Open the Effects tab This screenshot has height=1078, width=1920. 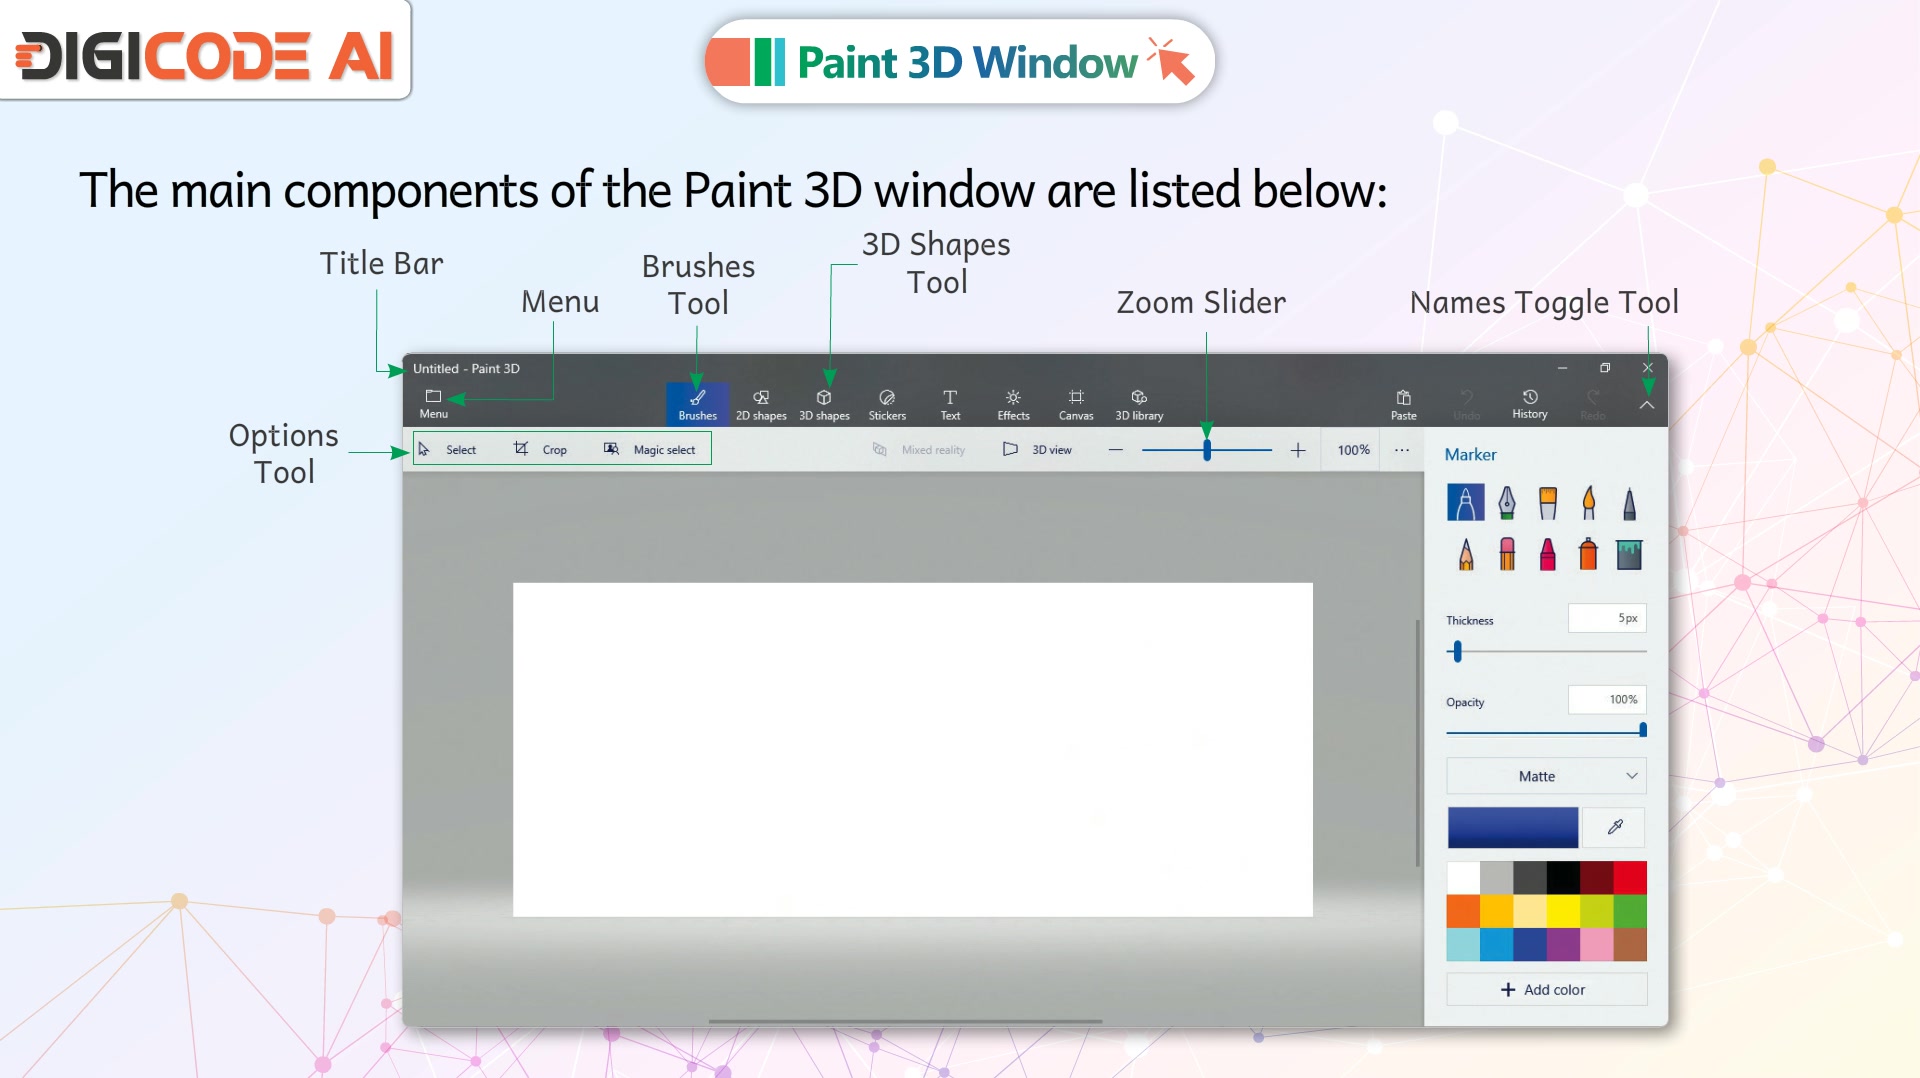(1013, 405)
